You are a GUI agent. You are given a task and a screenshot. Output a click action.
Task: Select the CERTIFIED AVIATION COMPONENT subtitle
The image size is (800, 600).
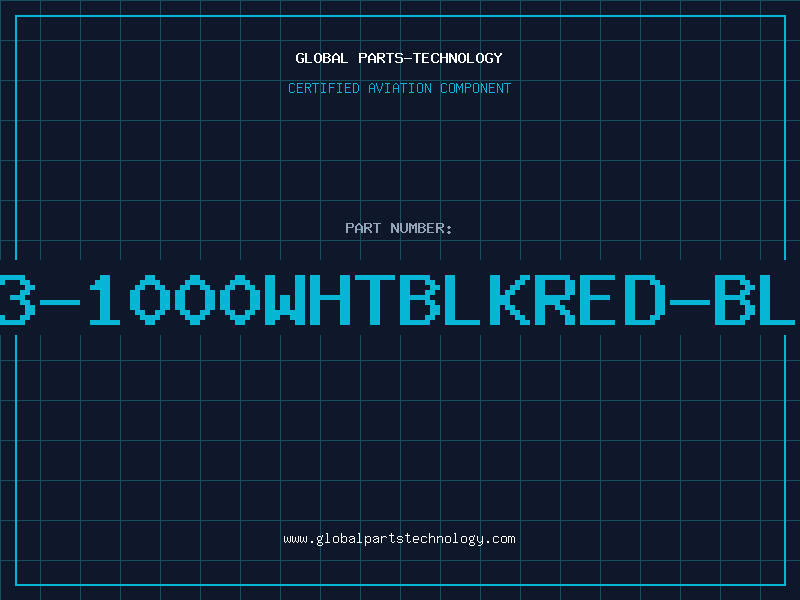pos(399,88)
